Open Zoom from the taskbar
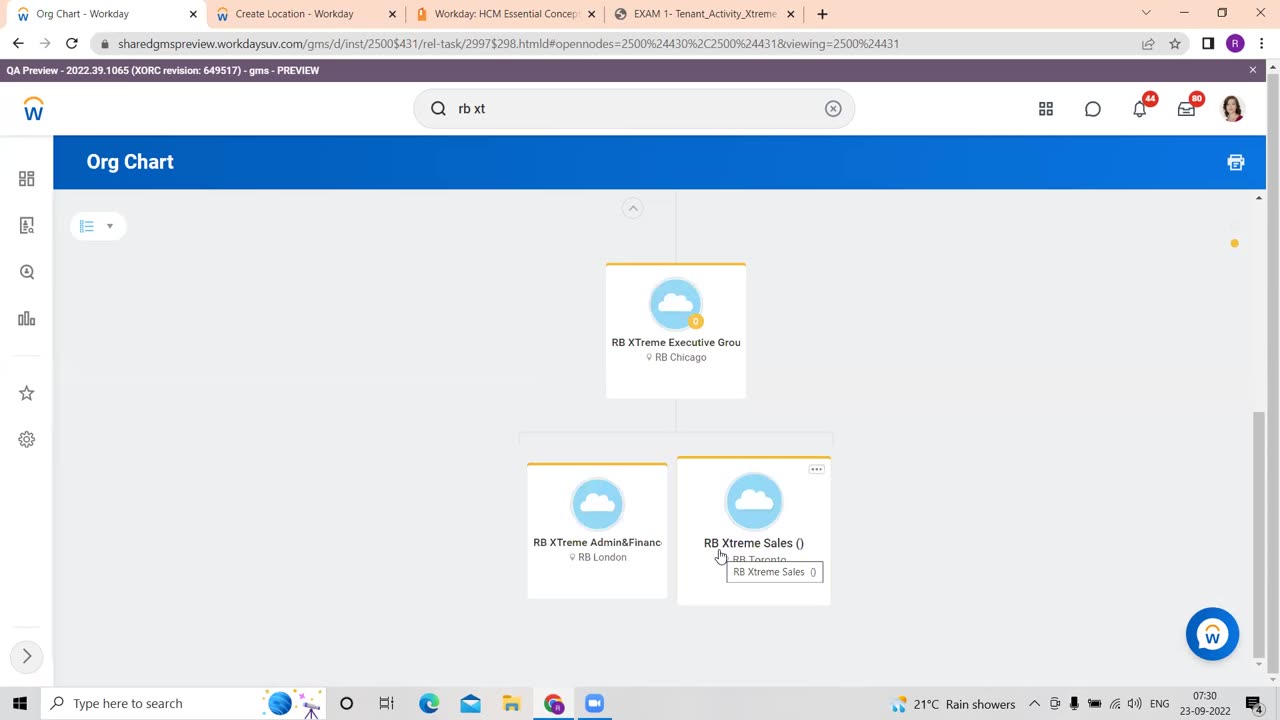Viewport: 1280px width, 720px height. (x=595, y=703)
